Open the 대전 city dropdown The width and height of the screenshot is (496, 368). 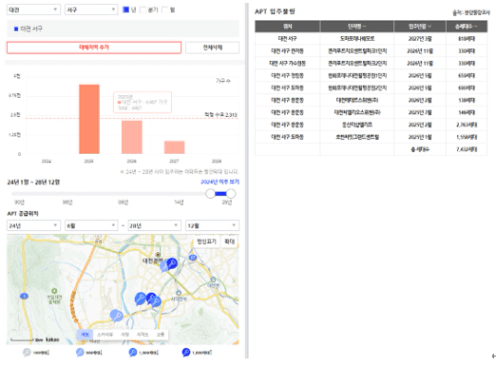click(x=34, y=10)
